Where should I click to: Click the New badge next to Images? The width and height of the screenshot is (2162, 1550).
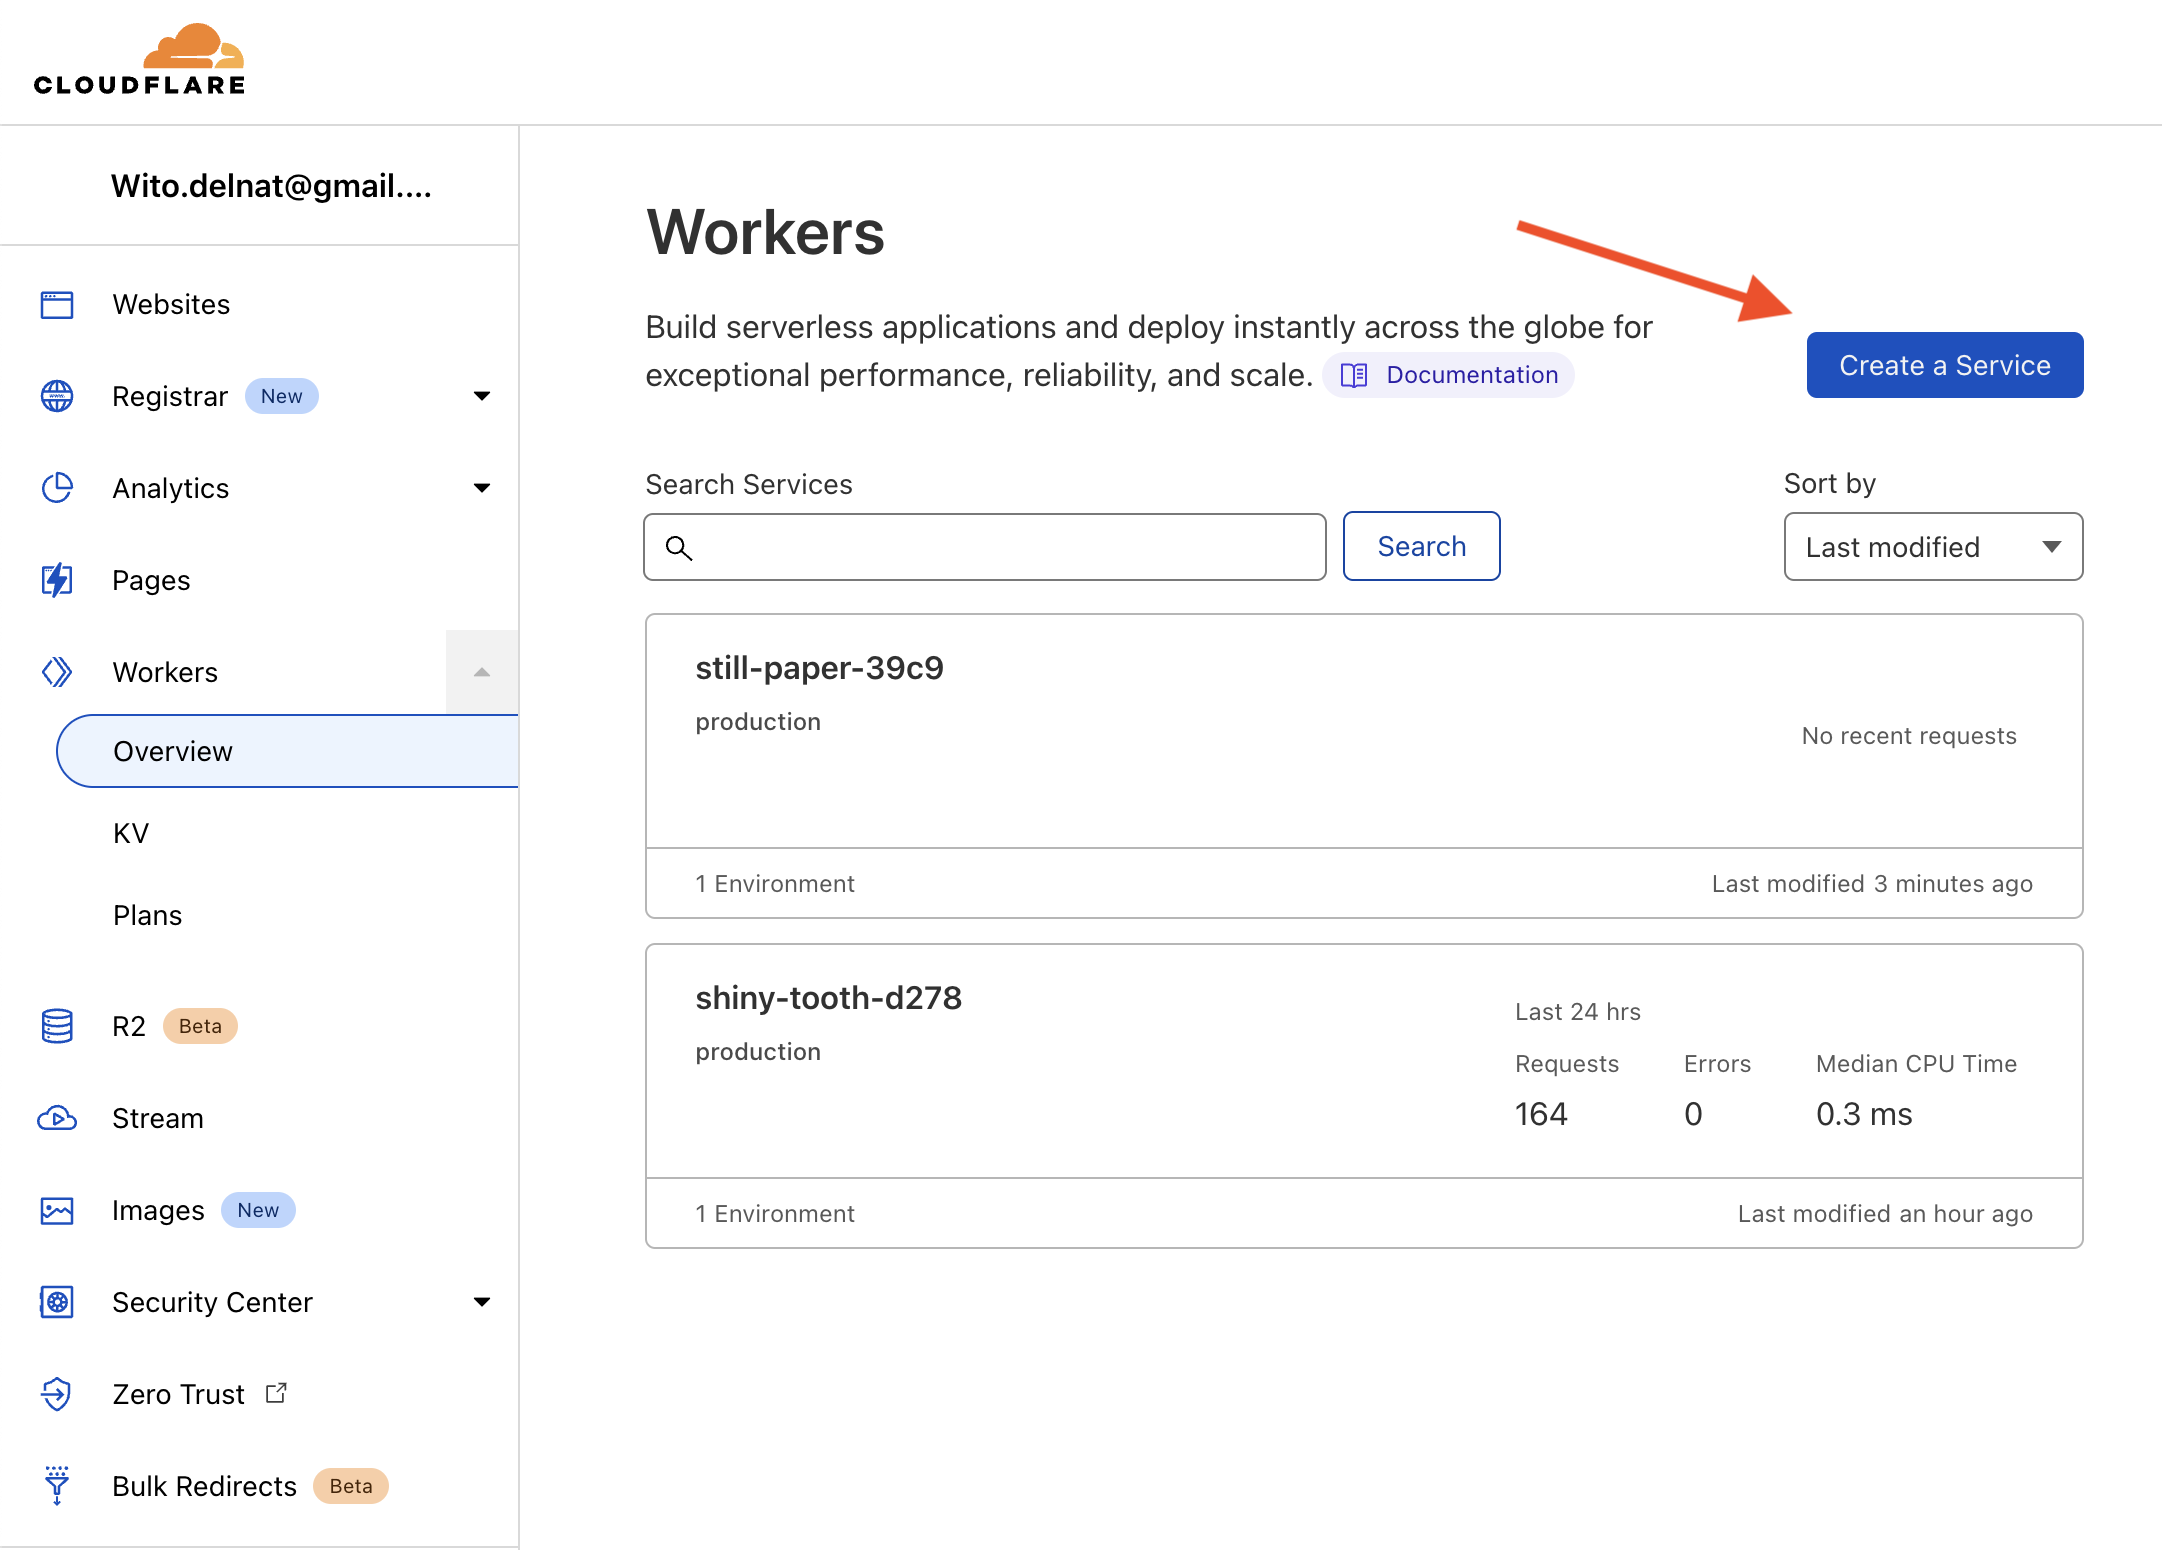[x=258, y=1210]
